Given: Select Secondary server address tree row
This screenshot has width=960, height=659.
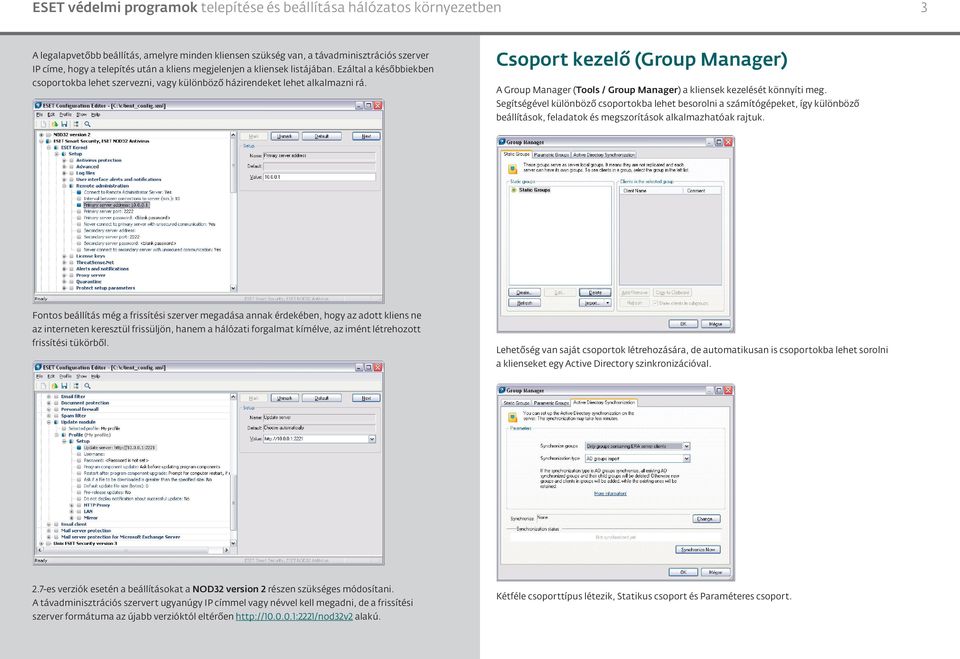Looking at the screenshot, I should pyautogui.click(x=110, y=230).
